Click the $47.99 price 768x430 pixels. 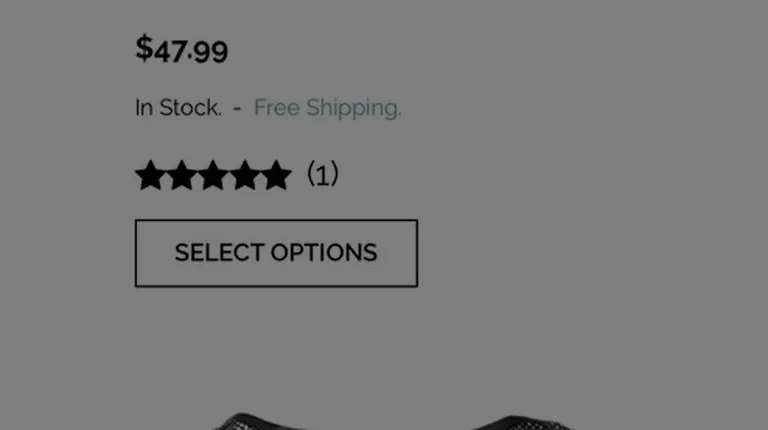tap(182, 49)
